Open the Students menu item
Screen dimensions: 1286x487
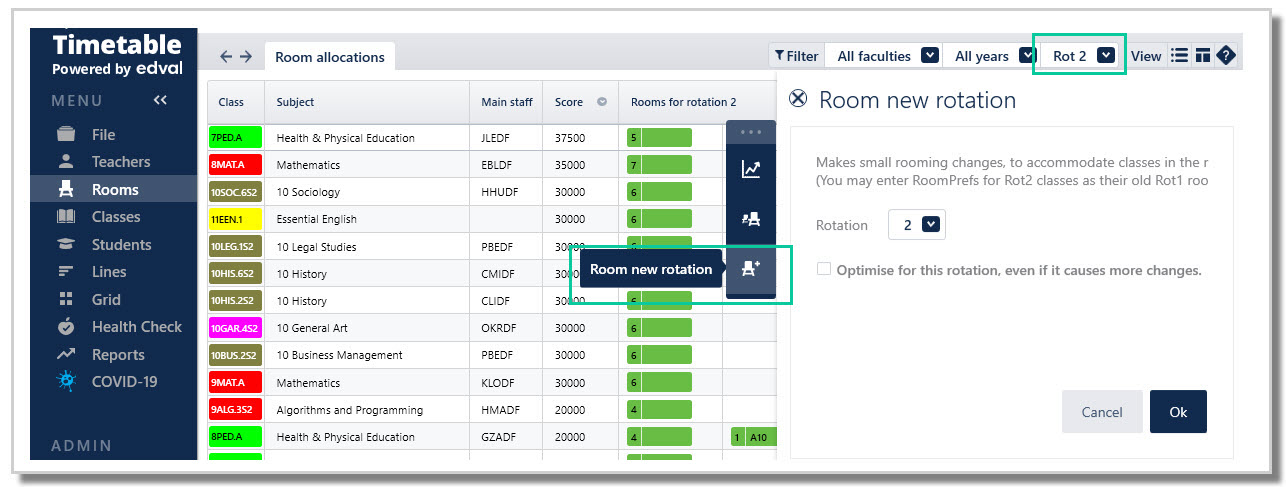121,245
